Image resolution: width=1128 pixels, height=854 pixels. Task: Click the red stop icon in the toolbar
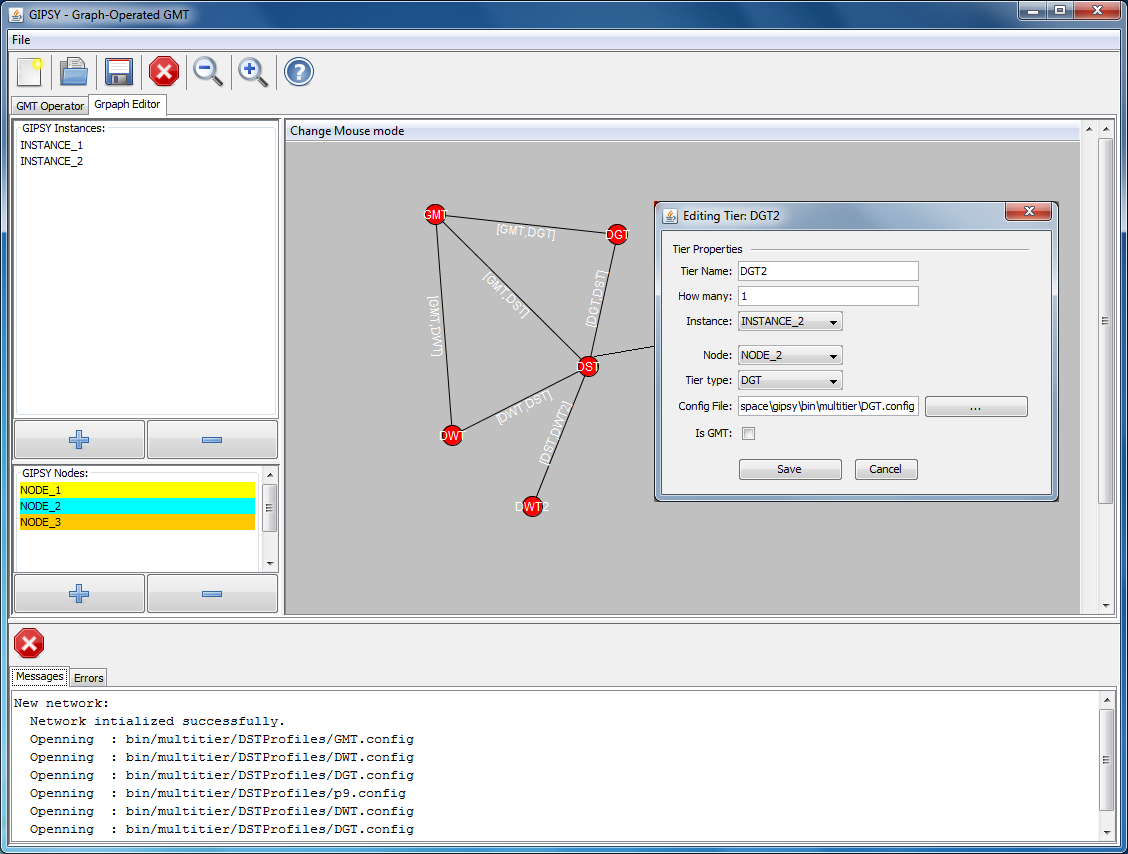pos(164,72)
